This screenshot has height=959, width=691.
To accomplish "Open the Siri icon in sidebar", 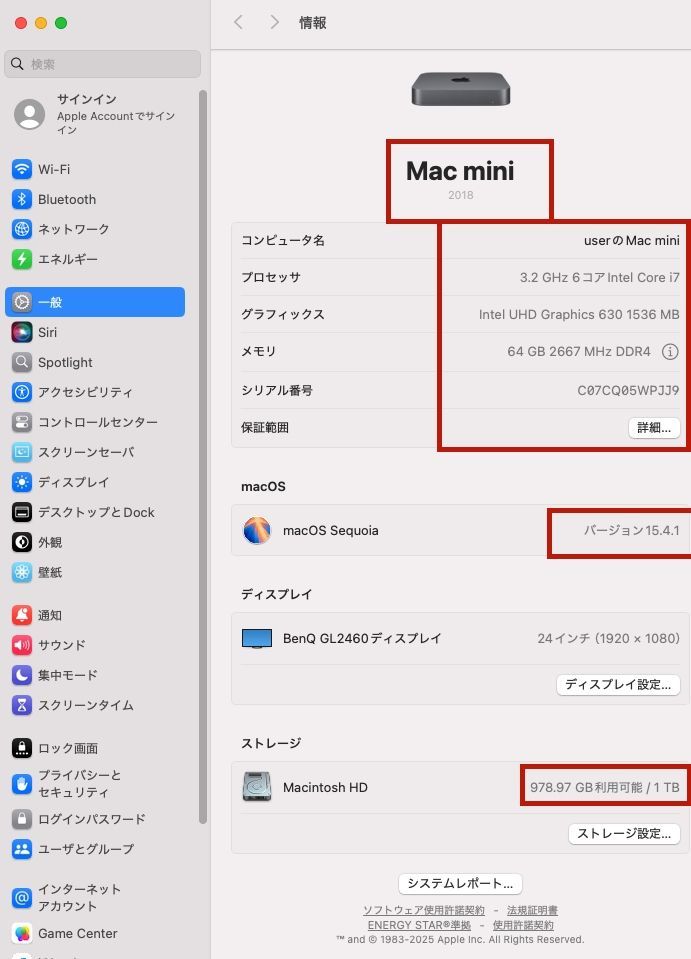I will point(22,332).
